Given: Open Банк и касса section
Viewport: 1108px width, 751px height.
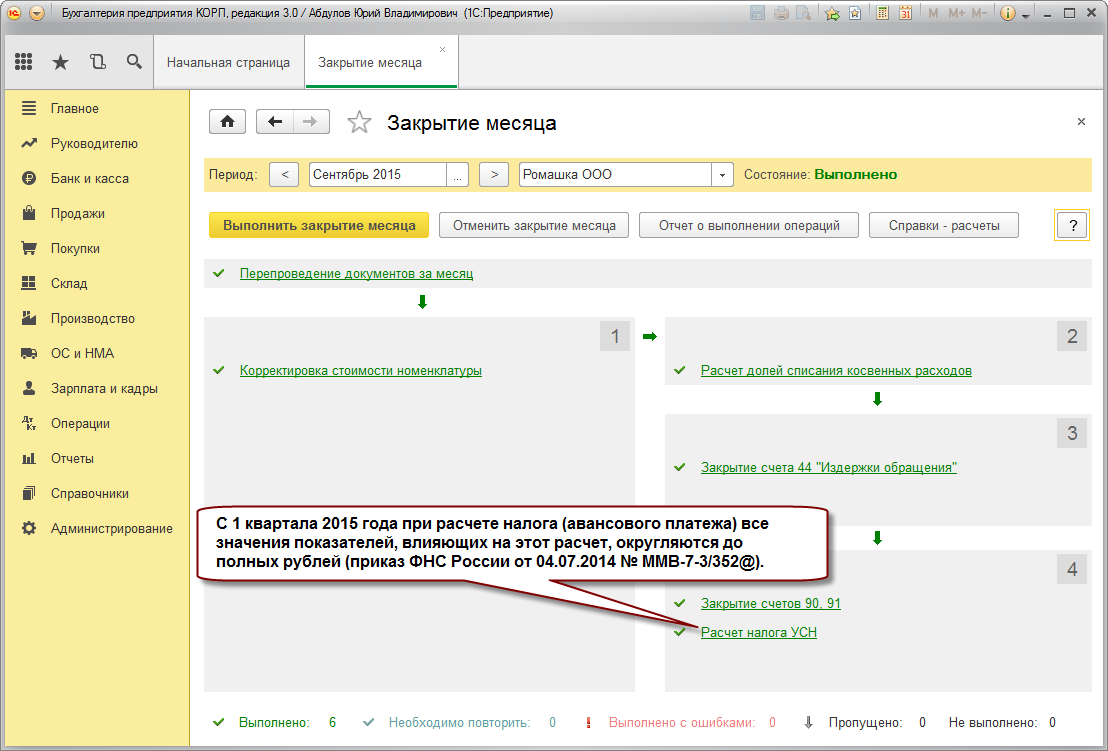Looking at the screenshot, I should point(90,178).
